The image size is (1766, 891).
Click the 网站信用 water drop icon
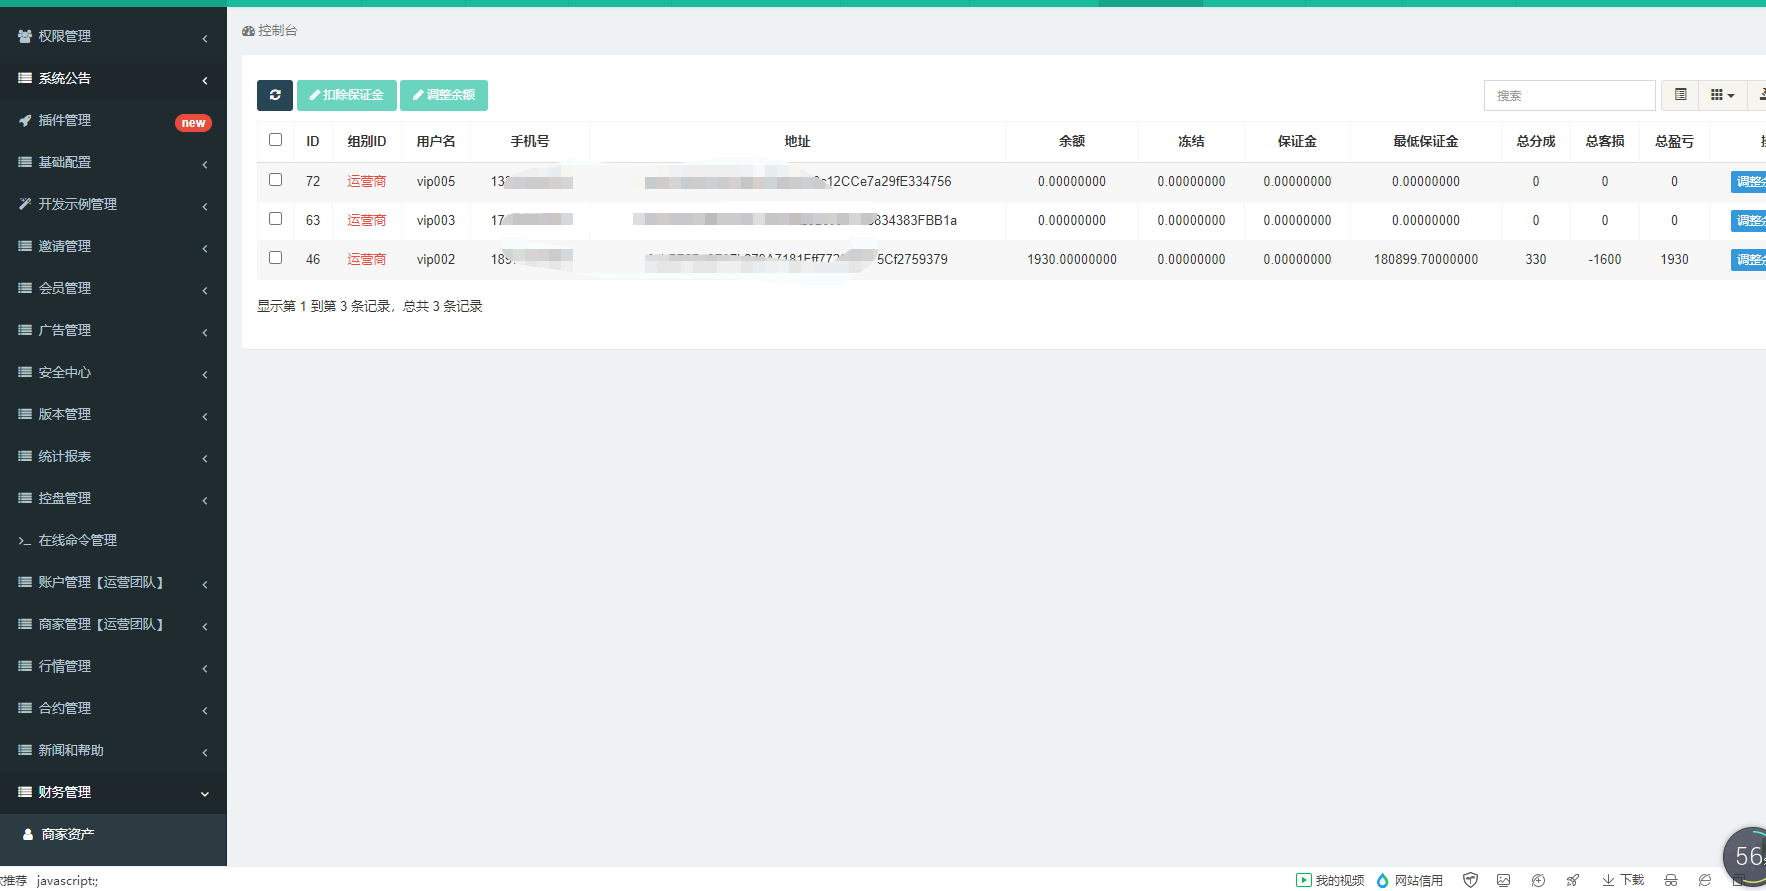1409,880
